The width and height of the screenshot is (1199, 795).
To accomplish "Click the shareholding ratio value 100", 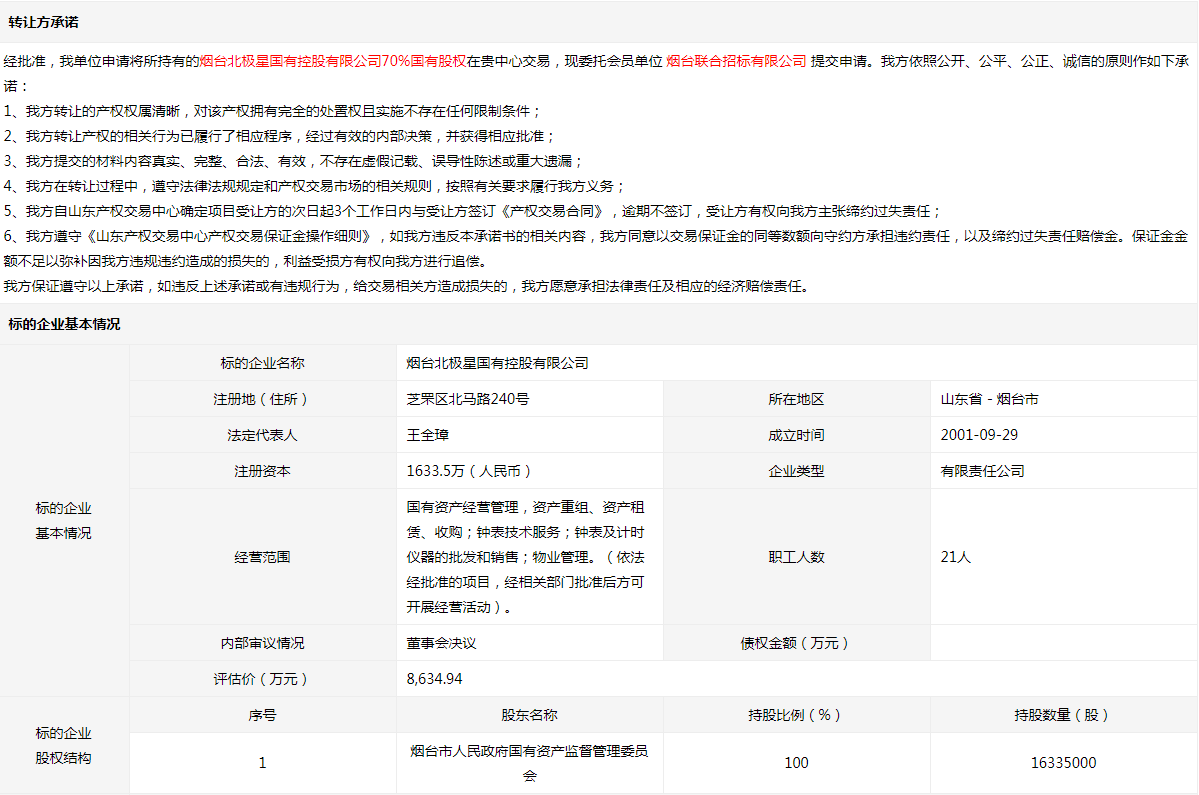I will pos(796,763).
